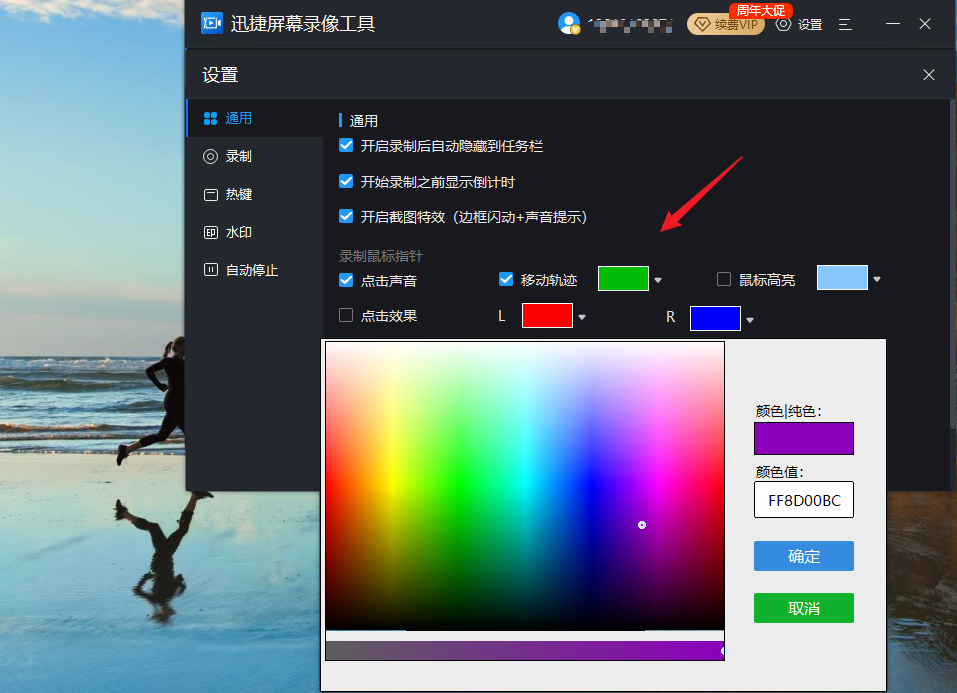Switch to the 热键 settings tab
The height and width of the screenshot is (693, 957).
click(x=238, y=194)
